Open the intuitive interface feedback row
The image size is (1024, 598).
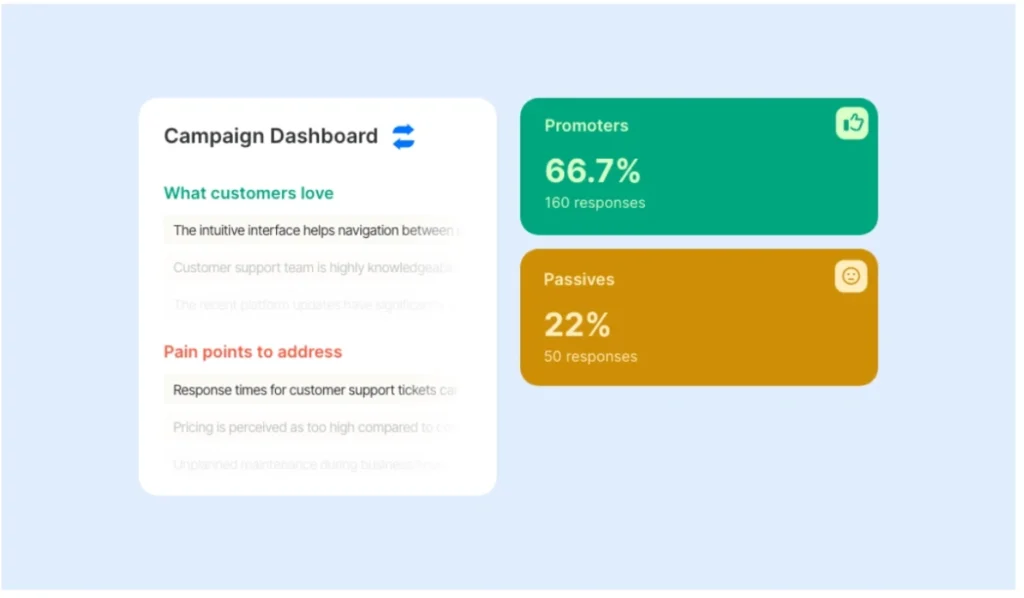click(x=315, y=232)
